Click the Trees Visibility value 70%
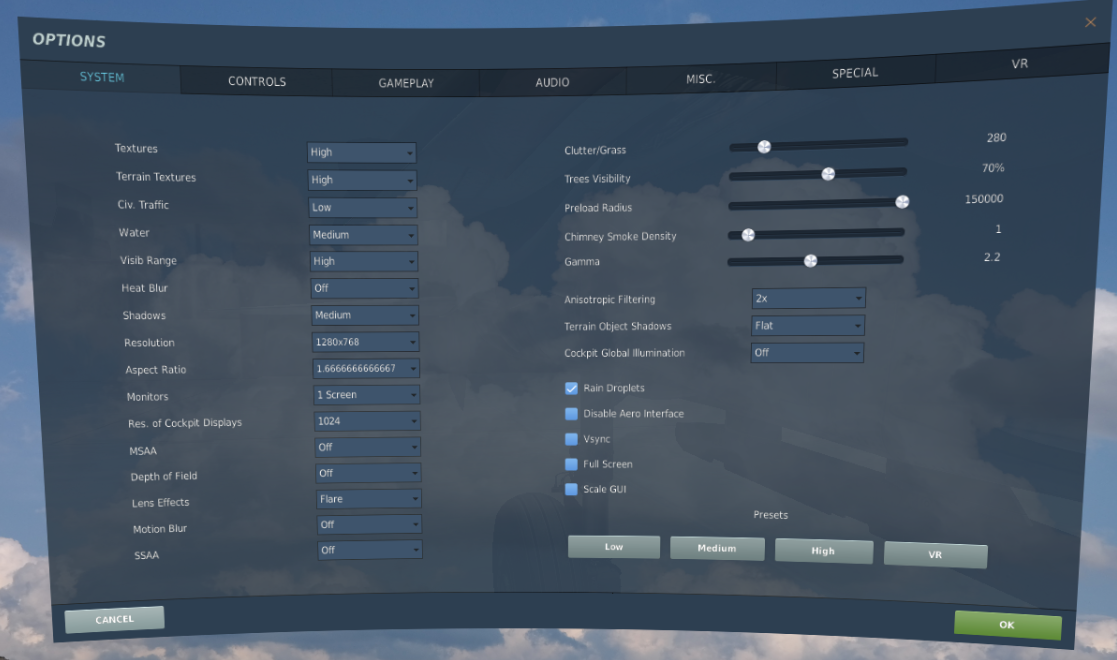1117x660 pixels. coord(993,168)
